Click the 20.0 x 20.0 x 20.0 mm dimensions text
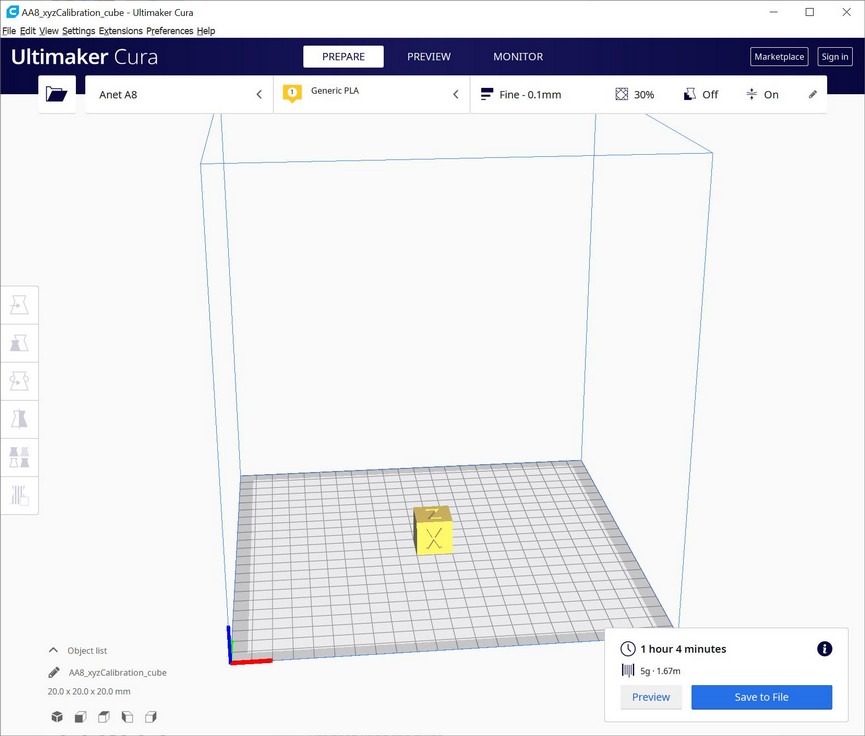Screen dimensions: 865x736 pyautogui.click(x=89, y=691)
